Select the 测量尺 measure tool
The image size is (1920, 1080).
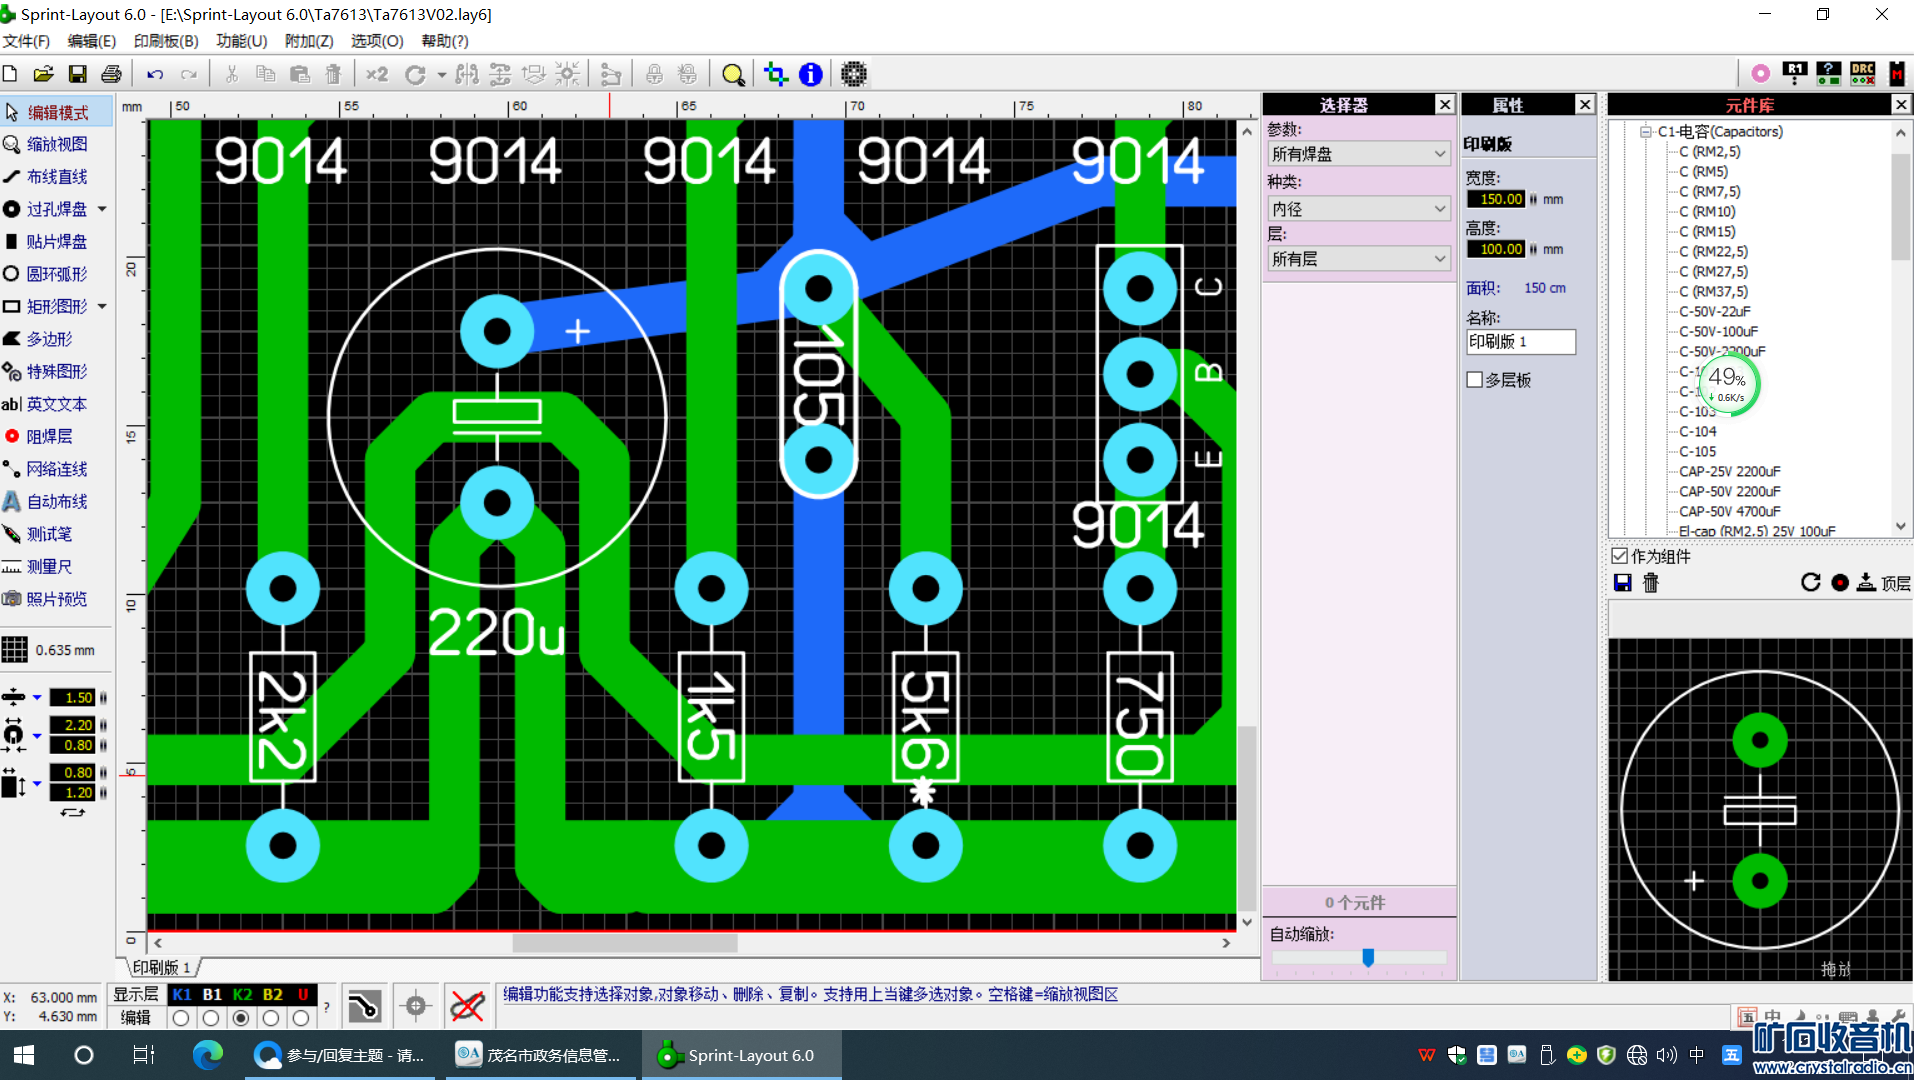57,567
